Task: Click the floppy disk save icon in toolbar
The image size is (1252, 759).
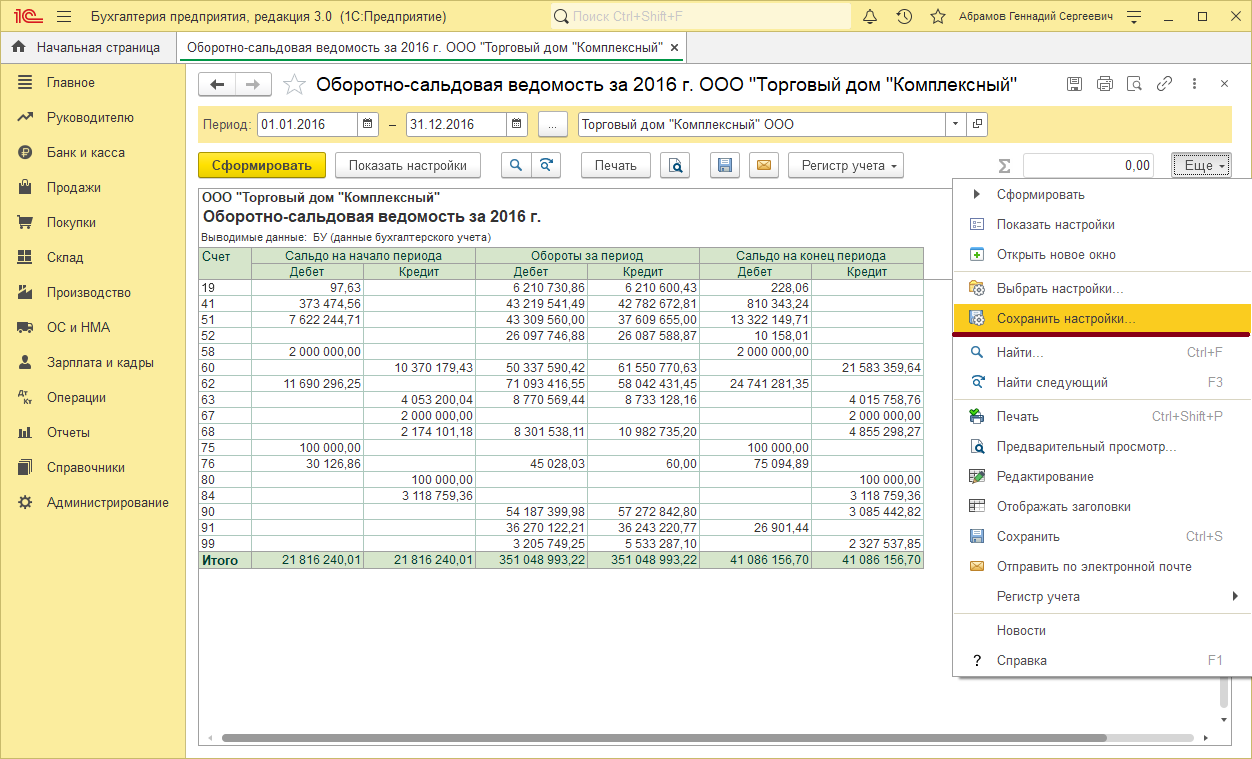Action: coord(725,166)
